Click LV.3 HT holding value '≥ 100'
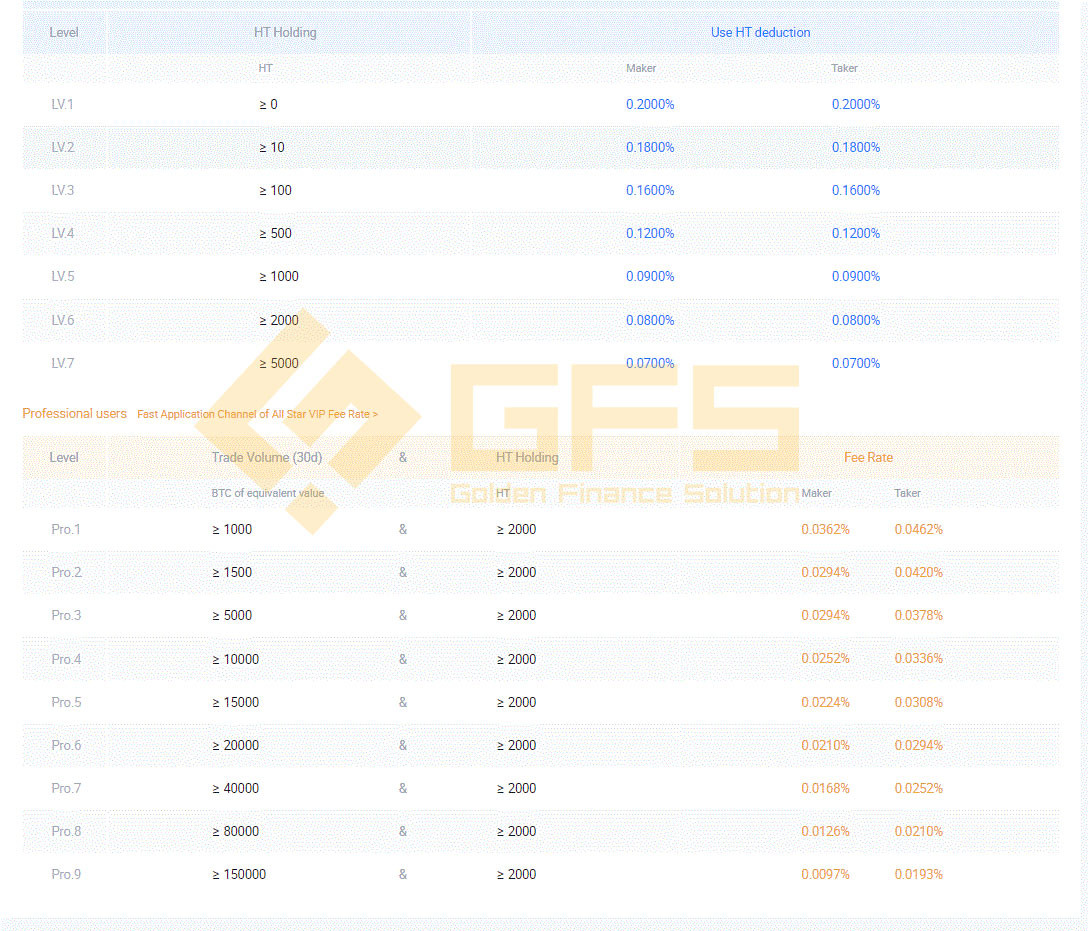The image size is (1089, 931). pos(275,190)
